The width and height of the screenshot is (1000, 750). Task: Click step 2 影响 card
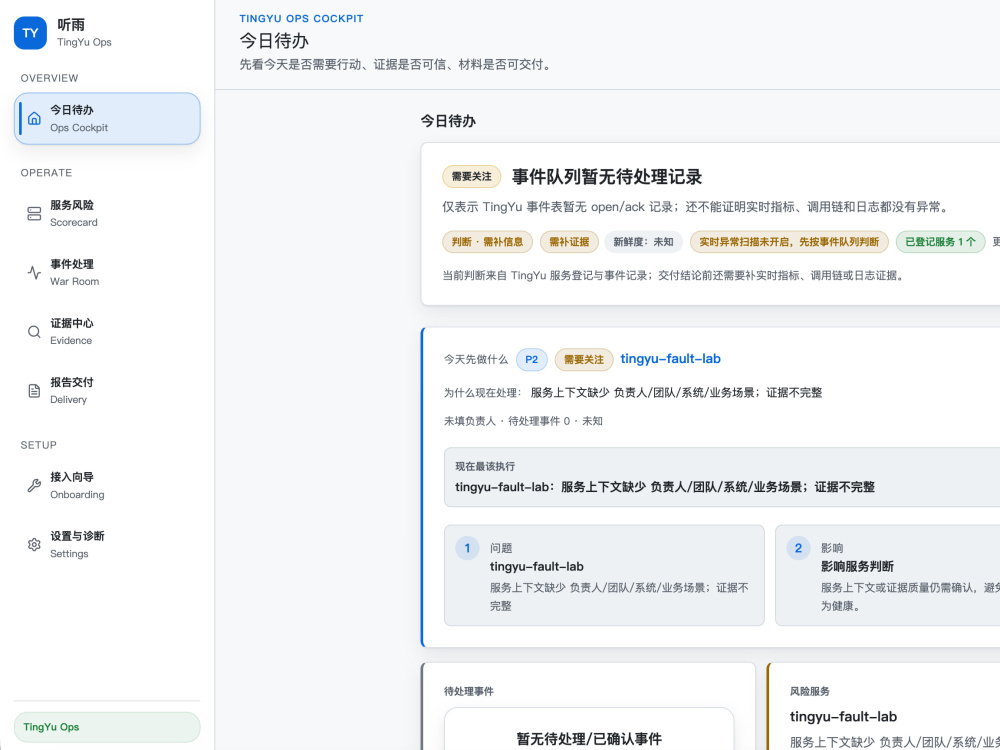coord(888,575)
